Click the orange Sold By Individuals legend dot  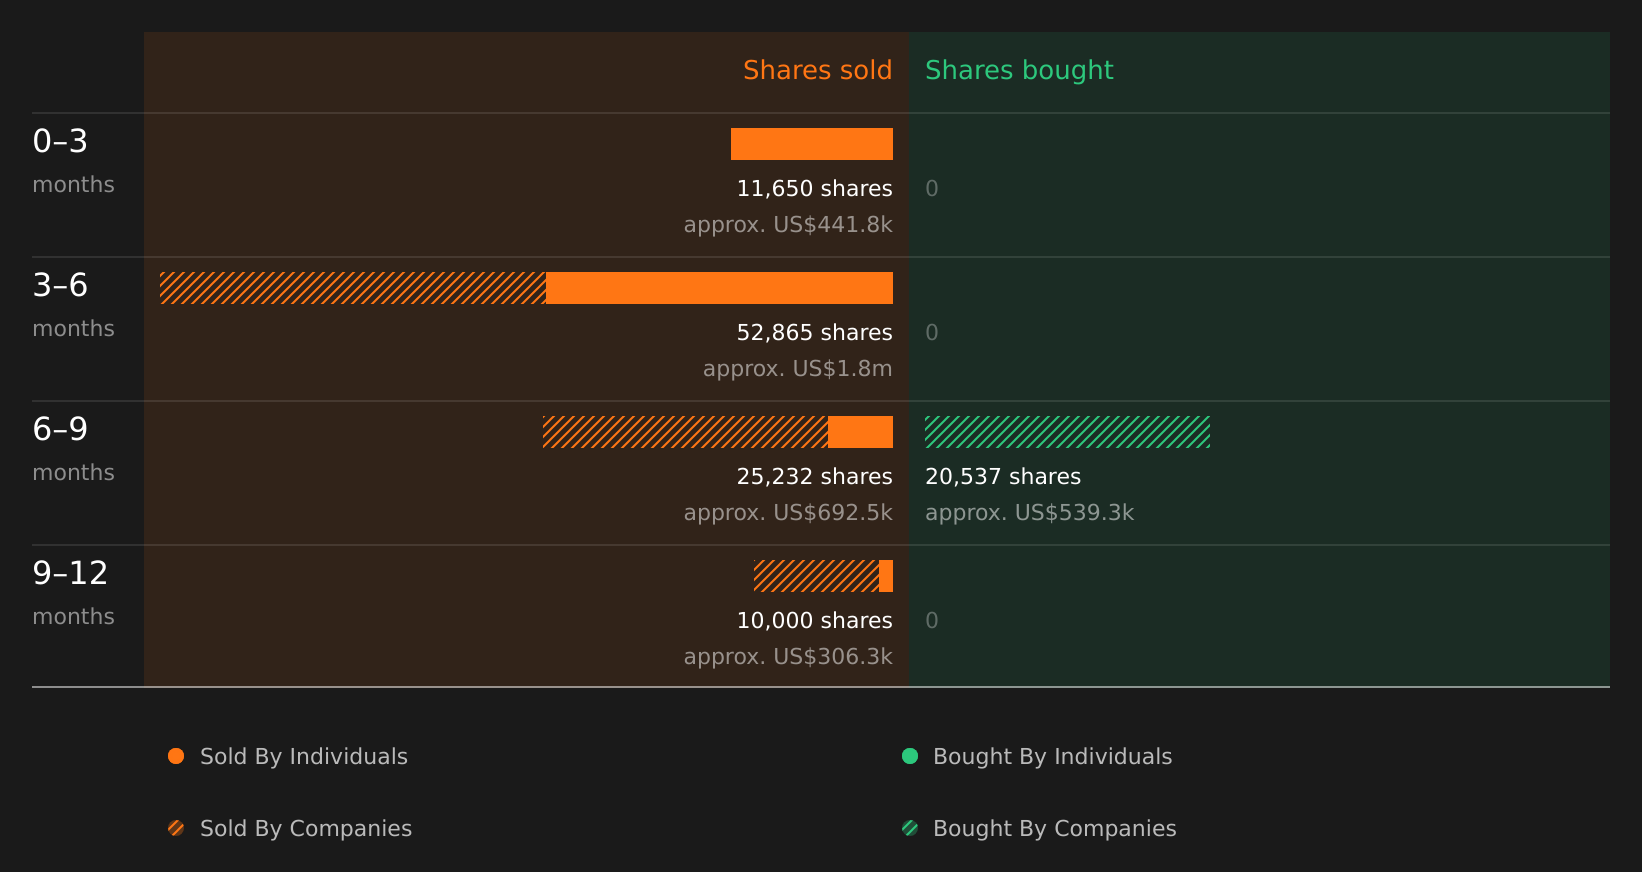click(176, 756)
